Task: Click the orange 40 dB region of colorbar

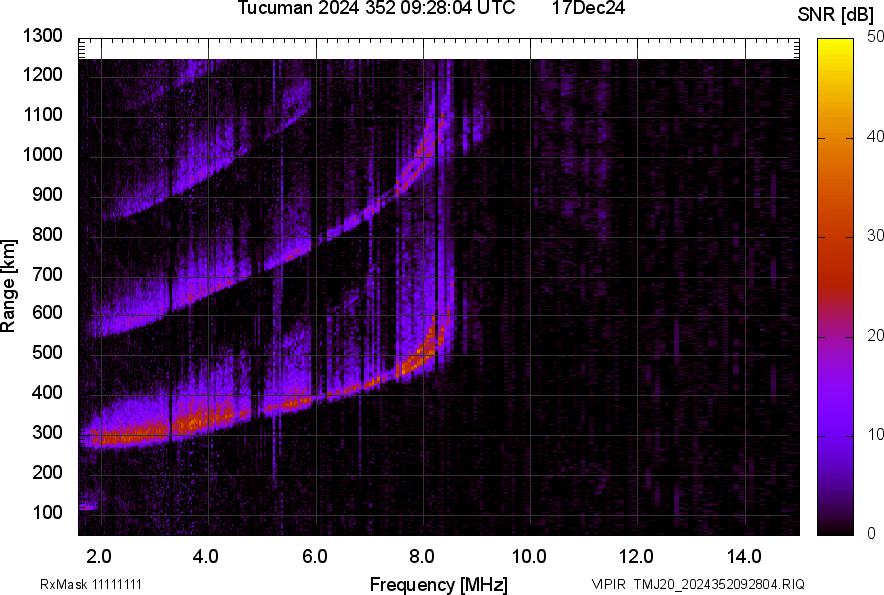Action: coord(835,138)
